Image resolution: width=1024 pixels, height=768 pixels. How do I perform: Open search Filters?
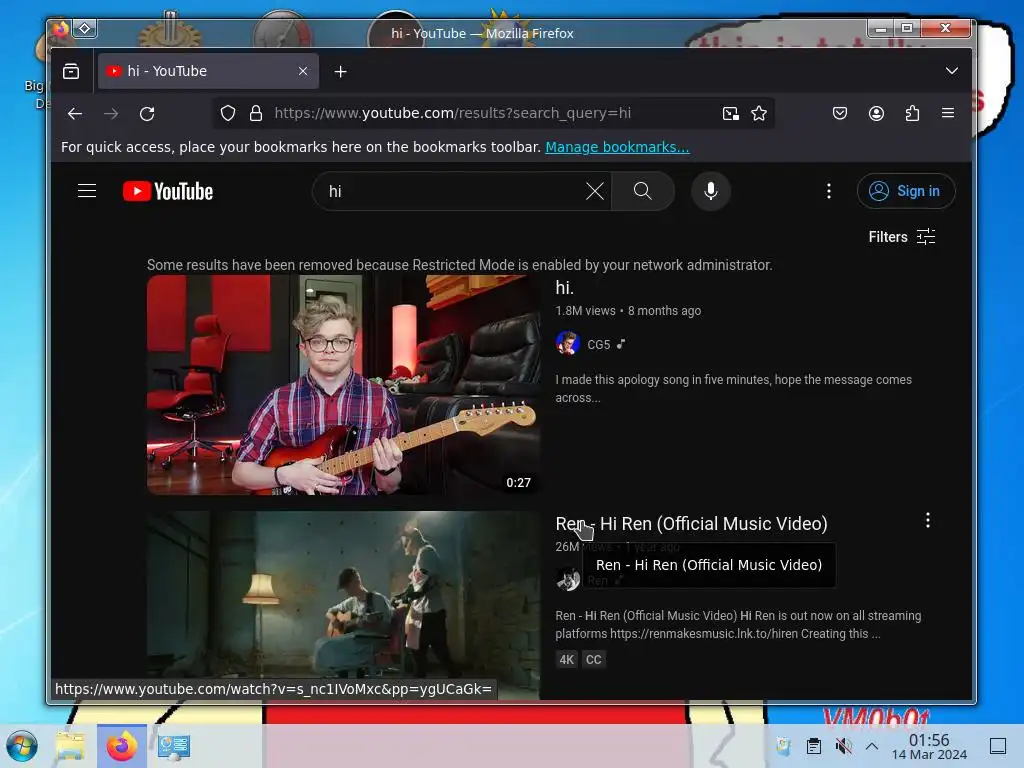pos(902,236)
